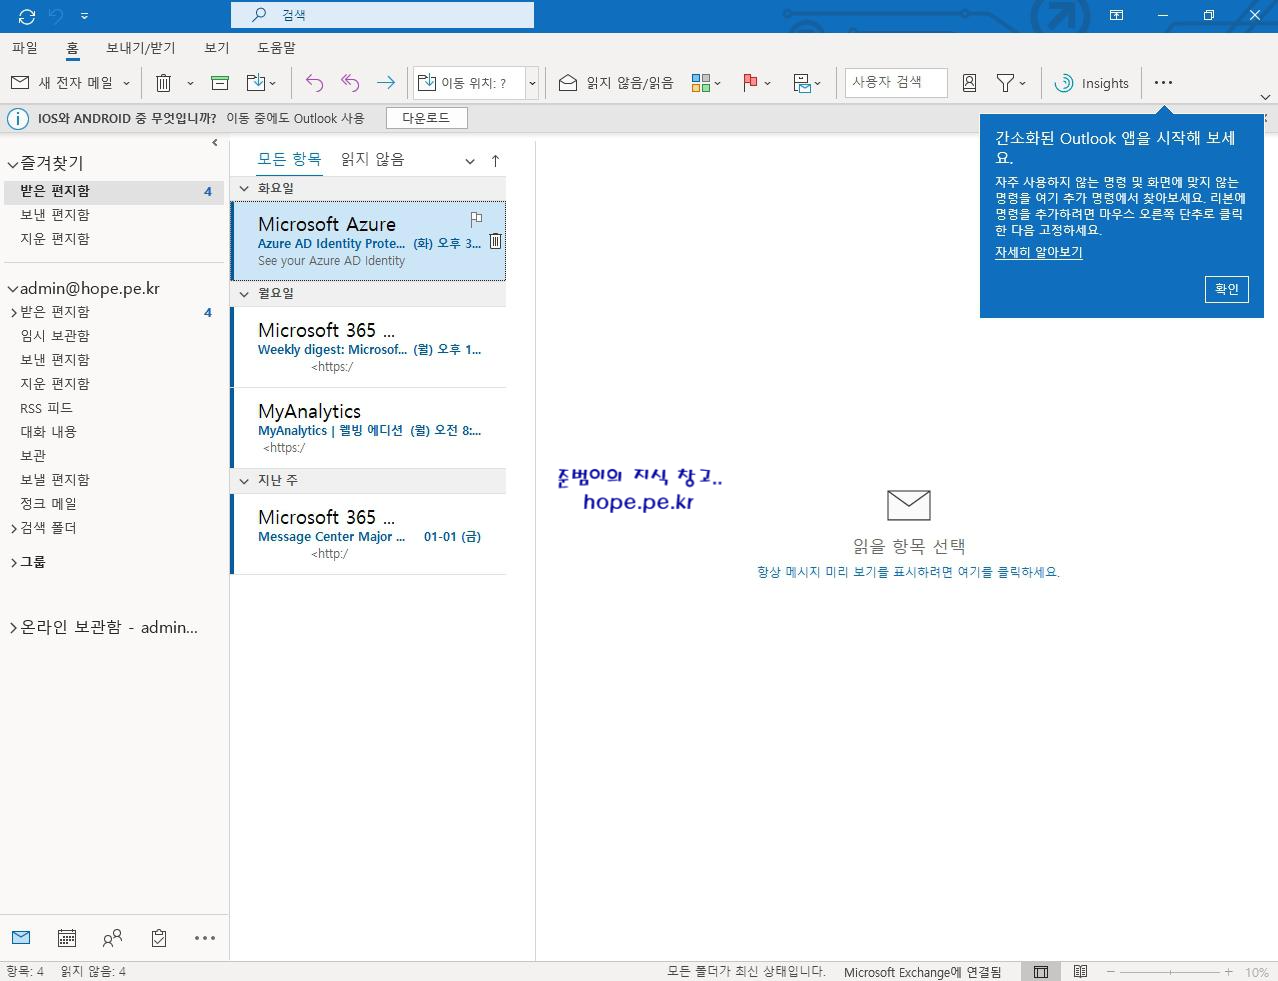Delete the Microsoft Azure message with trash icon
The height and width of the screenshot is (981, 1278).
(495, 240)
